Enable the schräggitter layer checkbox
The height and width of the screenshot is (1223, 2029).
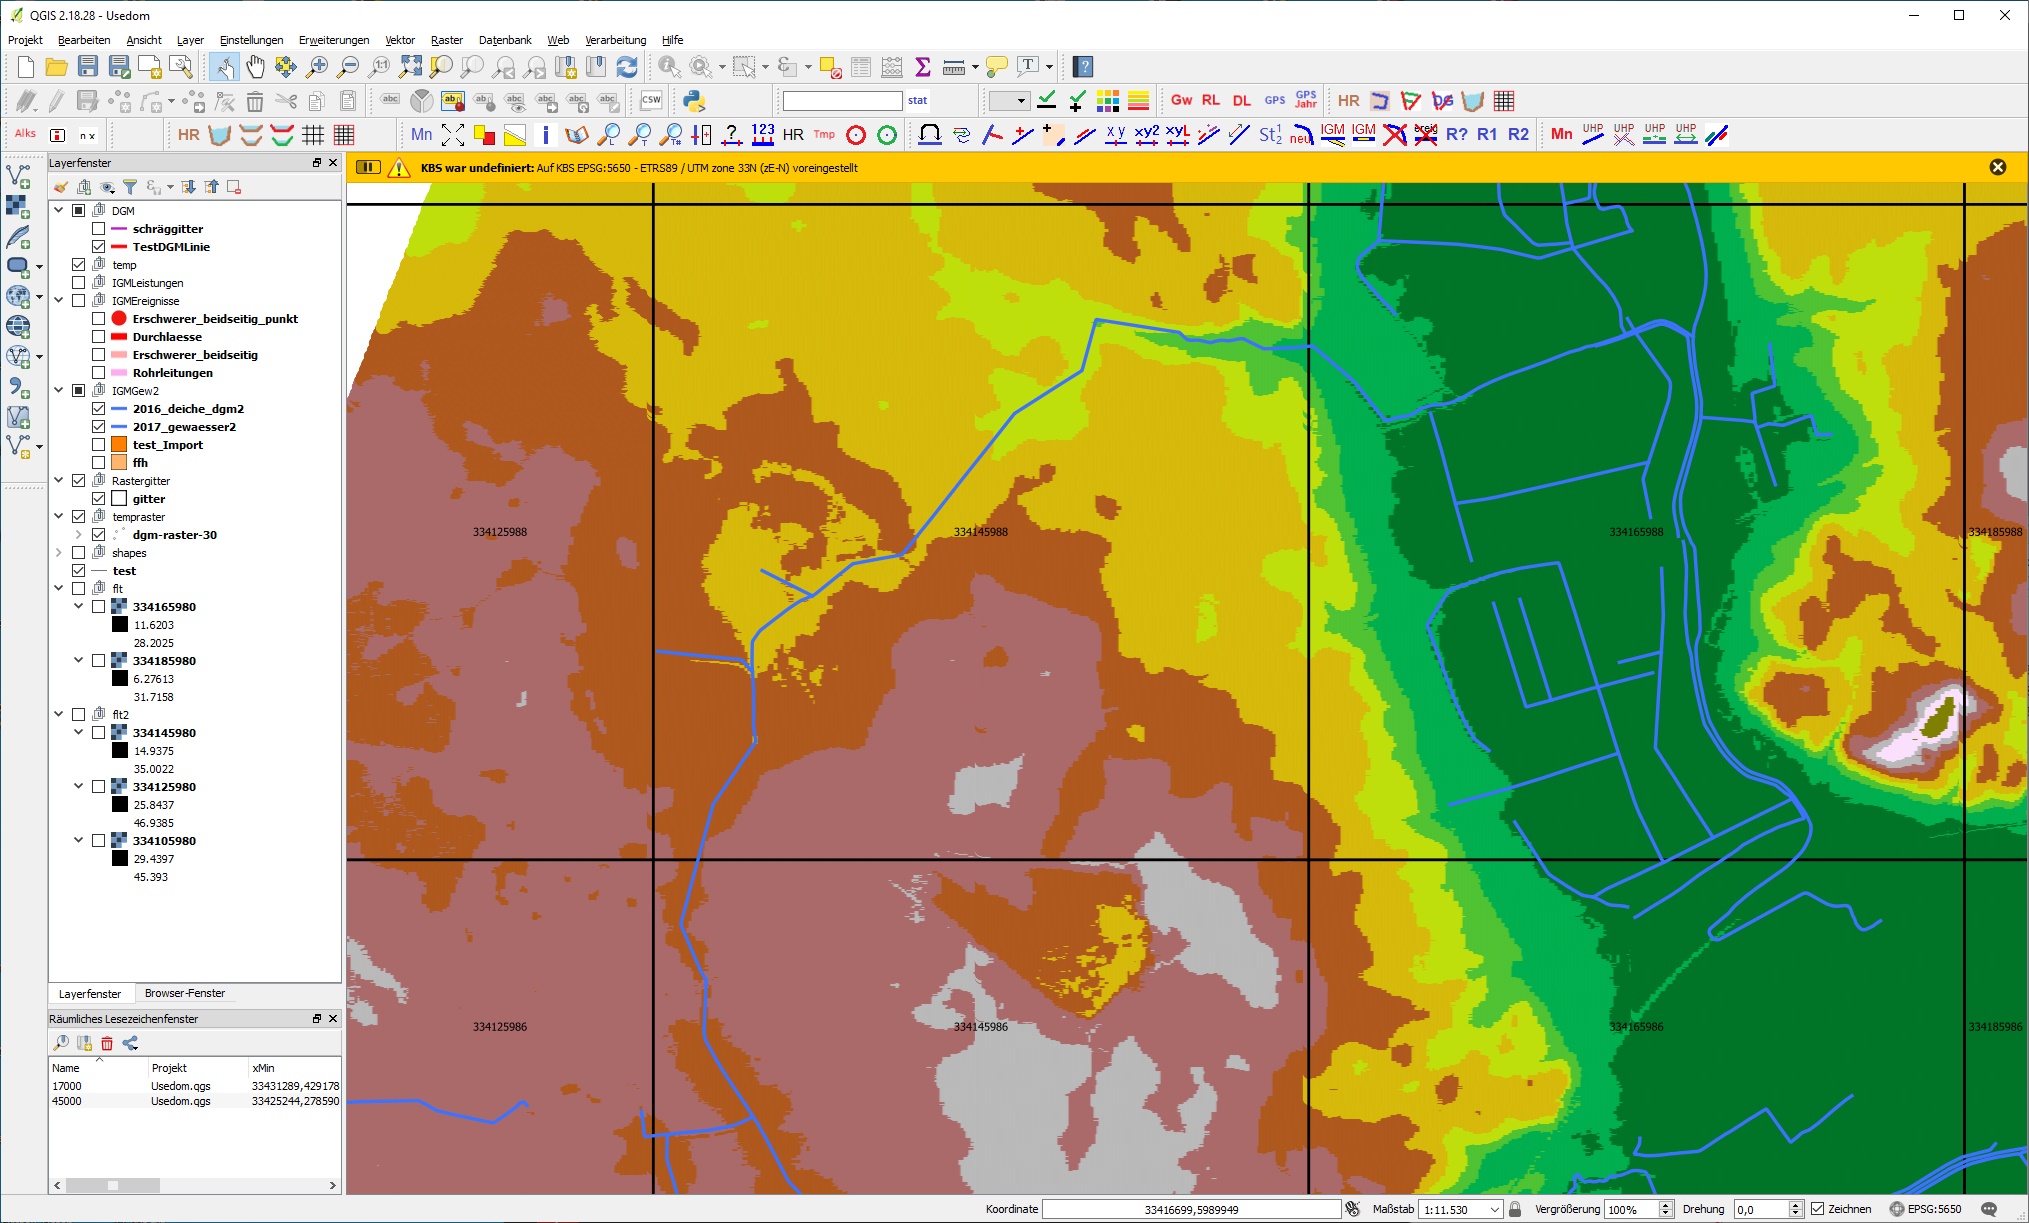click(x=99, y=229)
